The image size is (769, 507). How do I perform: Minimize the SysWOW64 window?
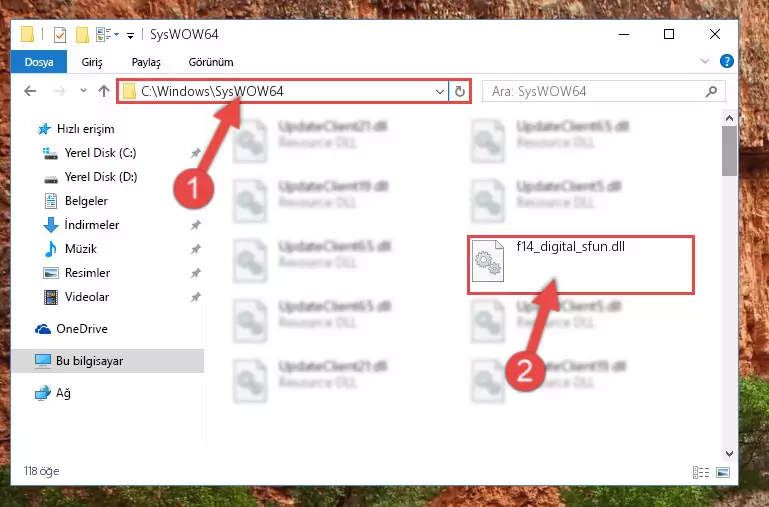tap(624, 34)
